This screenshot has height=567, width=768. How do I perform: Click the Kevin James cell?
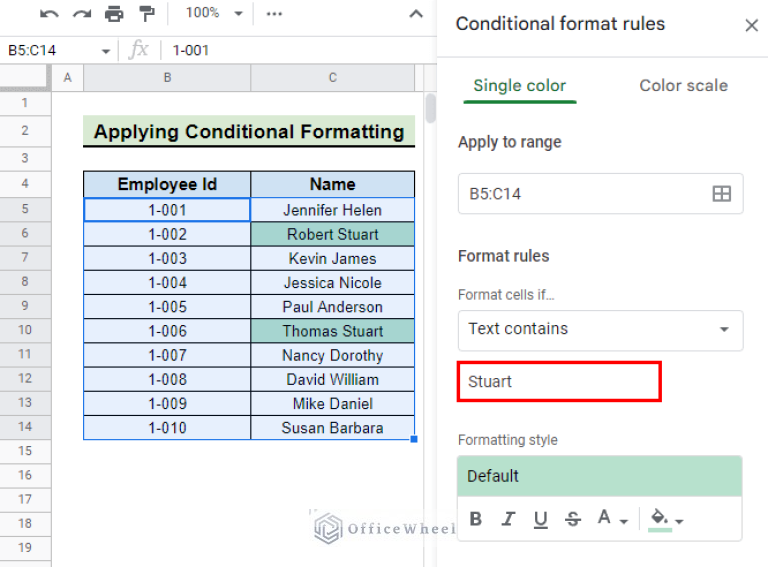click(x=333, y=258)
